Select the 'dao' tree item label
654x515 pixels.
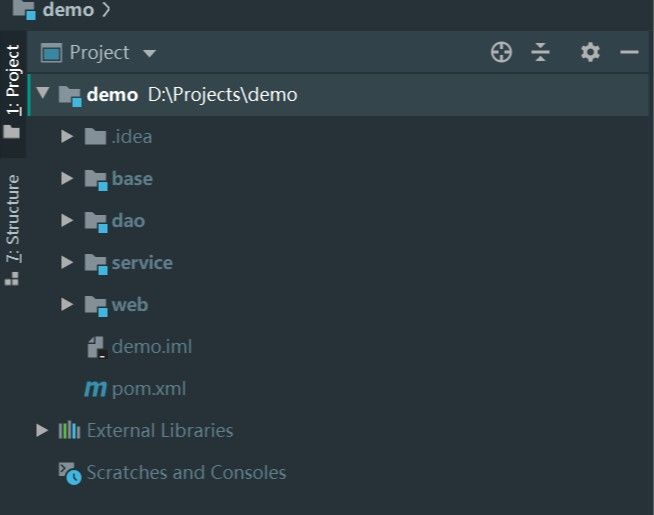tap(128, 221)
